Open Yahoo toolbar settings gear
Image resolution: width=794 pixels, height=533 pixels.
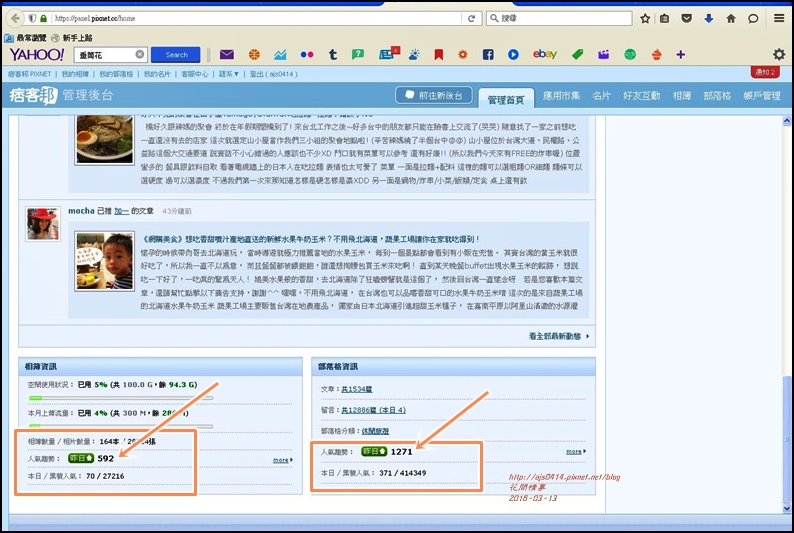779,54
